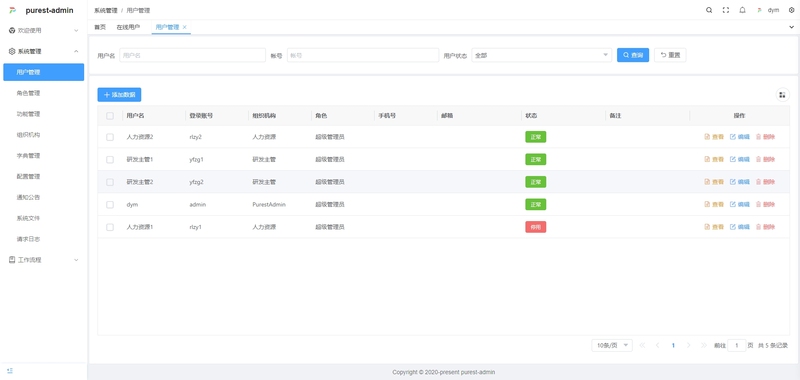Screen dimensions: 800x380
Task: Open the search icon in the top bar
Action: coord(709,10)
